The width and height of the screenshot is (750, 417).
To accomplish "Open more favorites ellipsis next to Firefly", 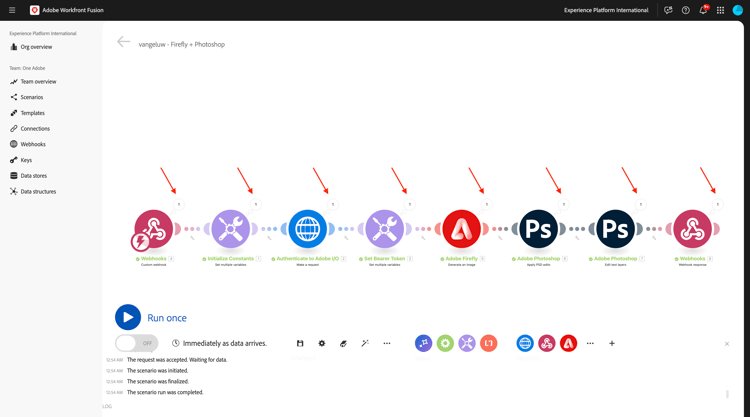I will (590, 343).
